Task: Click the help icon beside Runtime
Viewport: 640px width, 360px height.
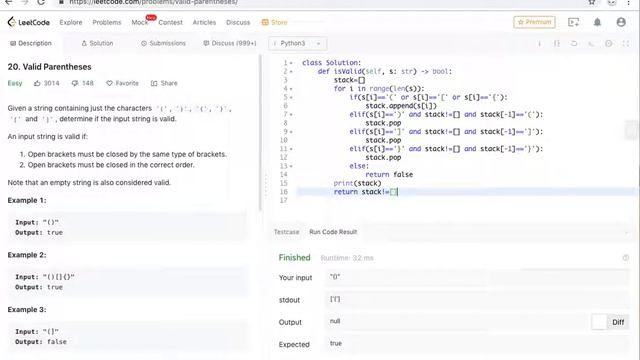Action: point(625,258)
